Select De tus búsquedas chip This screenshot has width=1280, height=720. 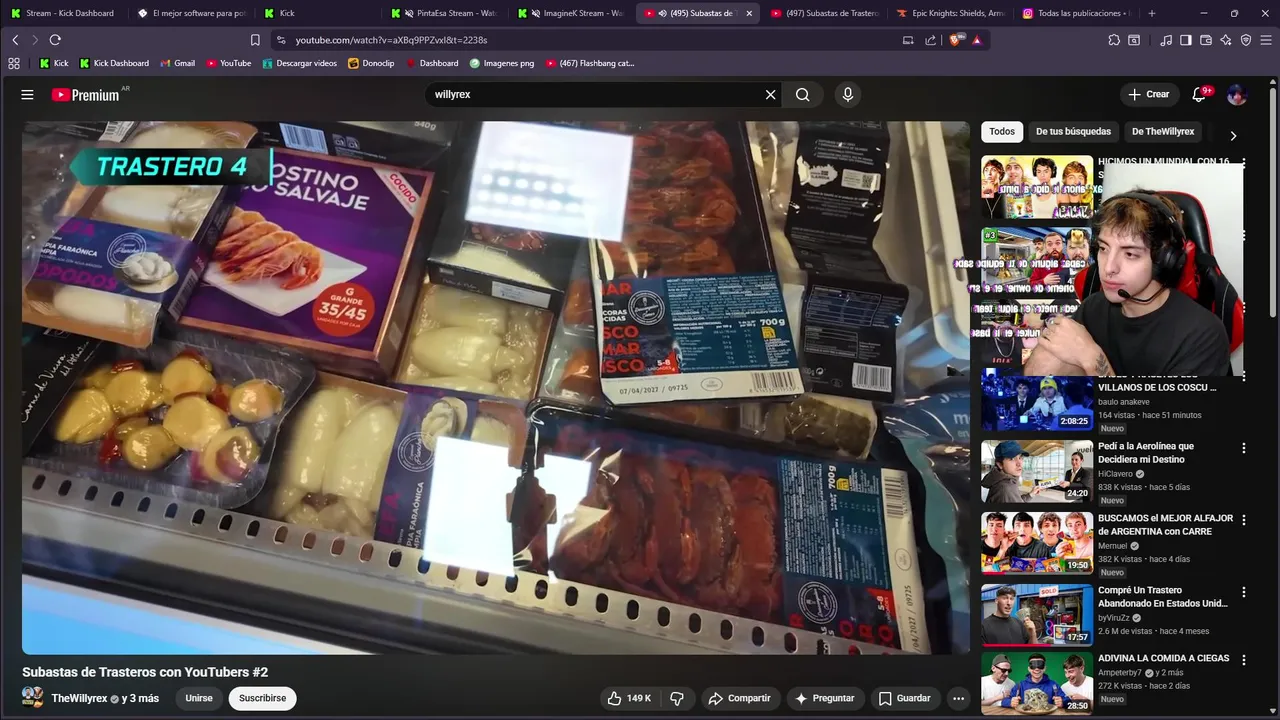(1073, 131)
